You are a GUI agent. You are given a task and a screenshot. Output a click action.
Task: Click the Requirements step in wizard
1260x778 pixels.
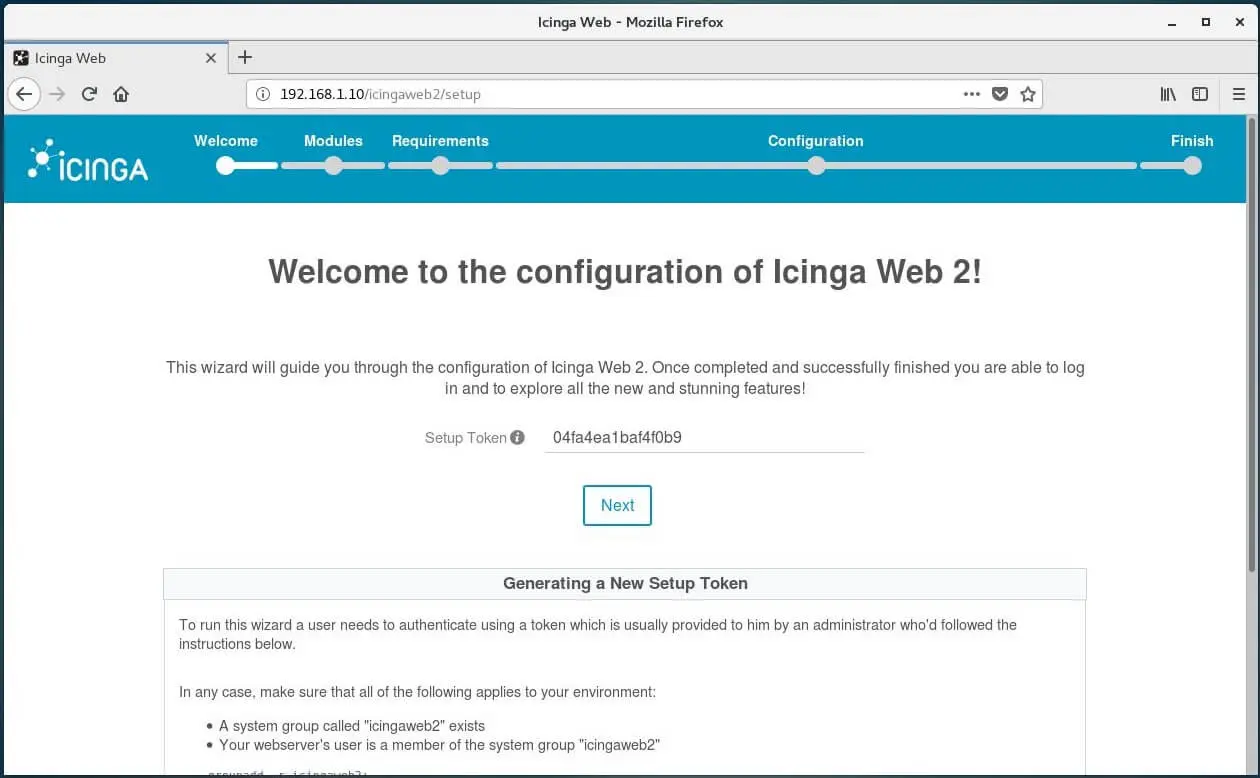(x=440, y=141)
